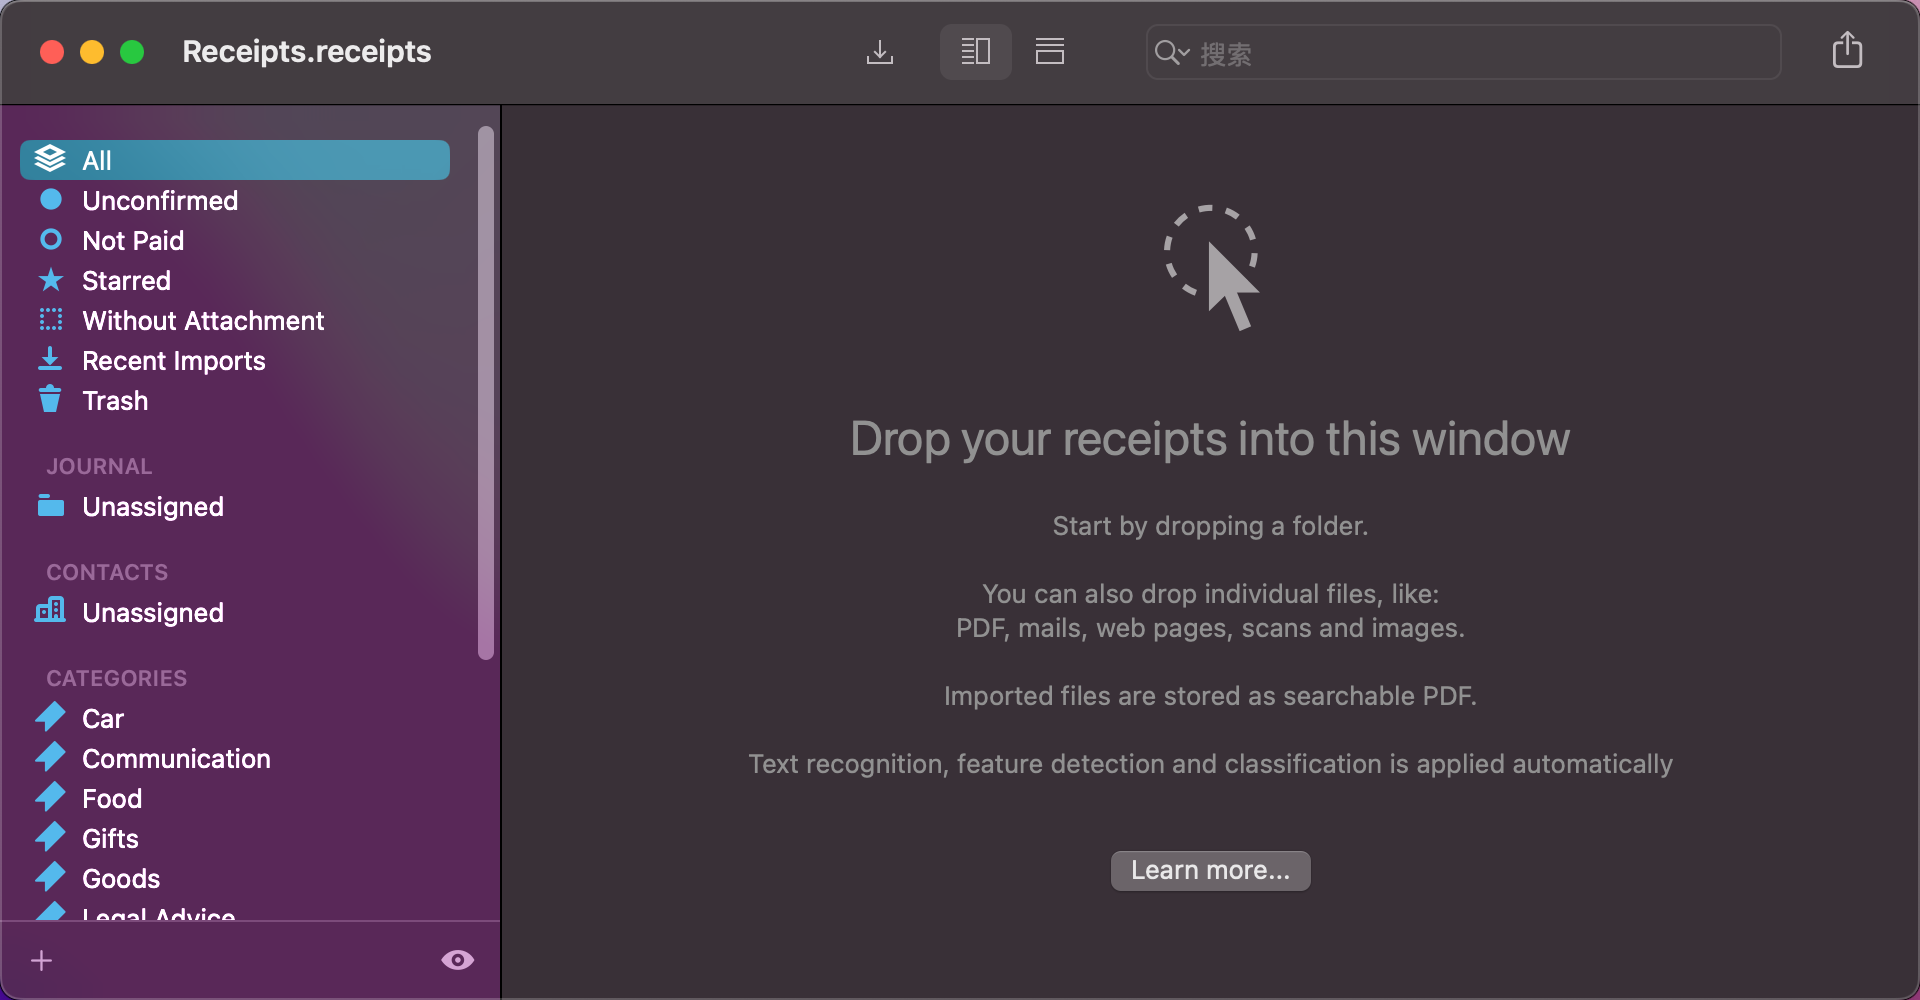
Task: Click in the search input field
Action: click(1480, 53)
